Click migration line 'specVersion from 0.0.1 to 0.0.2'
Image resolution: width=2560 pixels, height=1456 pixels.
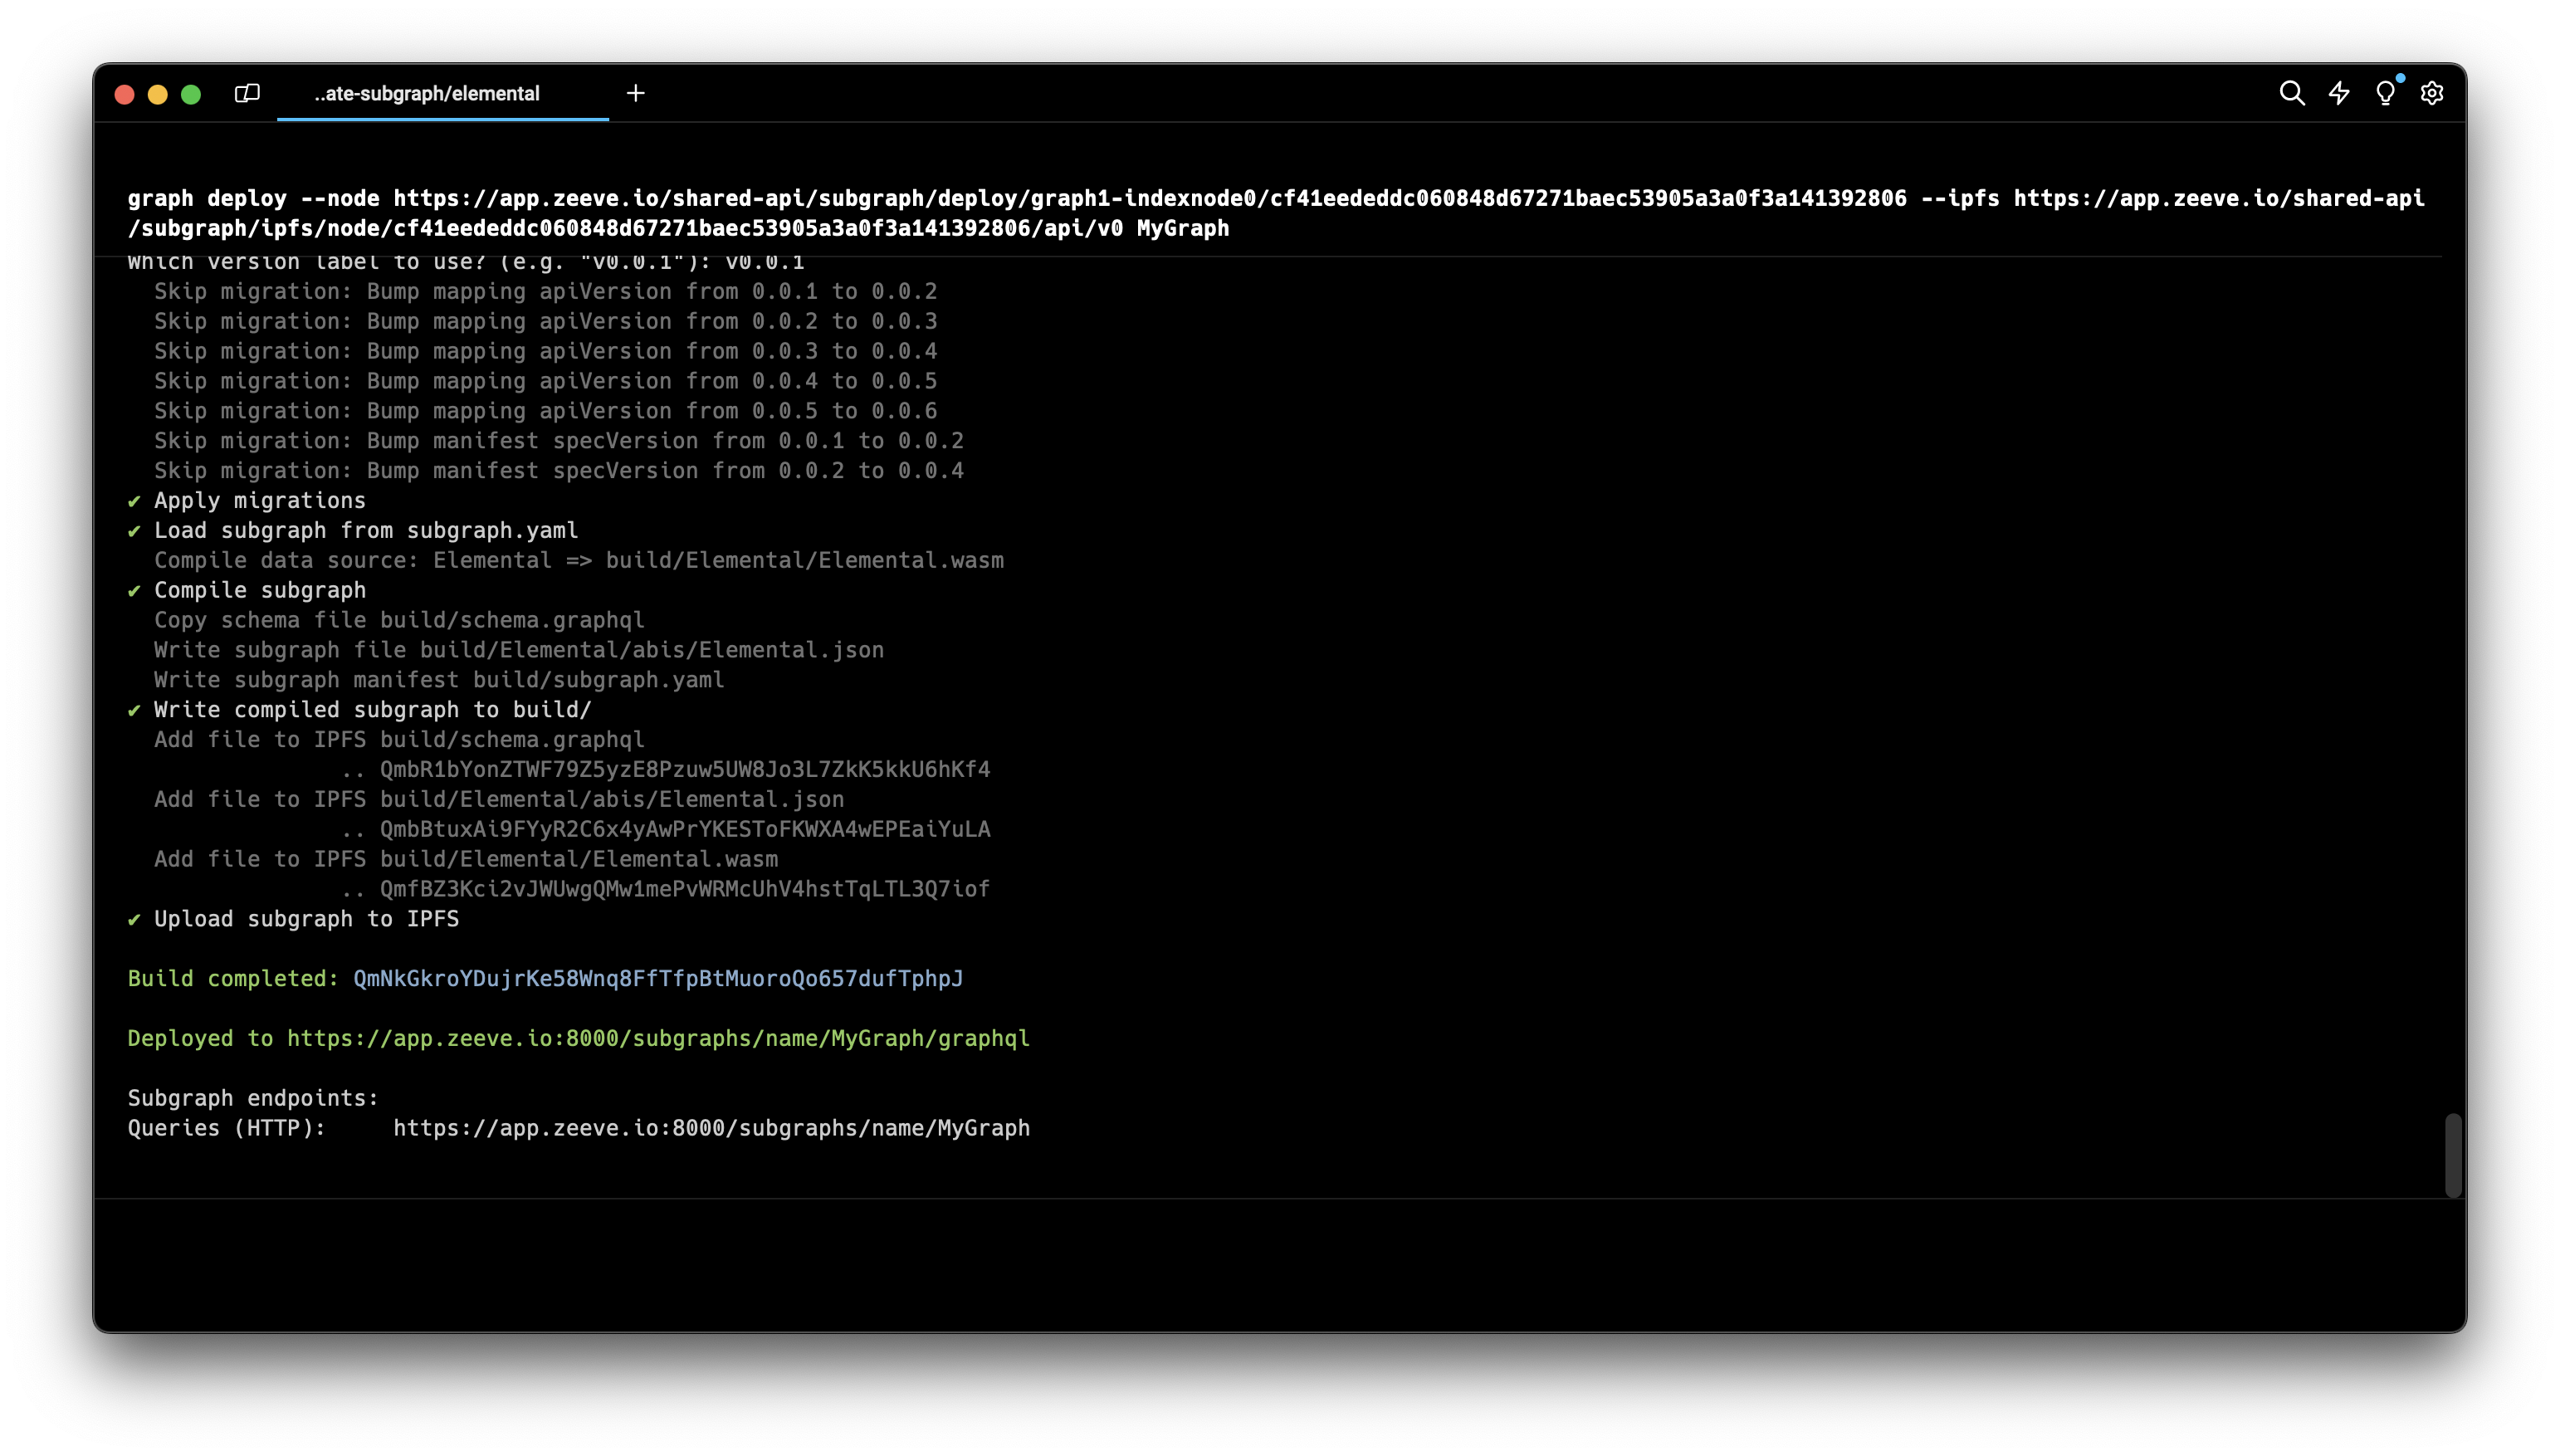[x=559, y=441]
